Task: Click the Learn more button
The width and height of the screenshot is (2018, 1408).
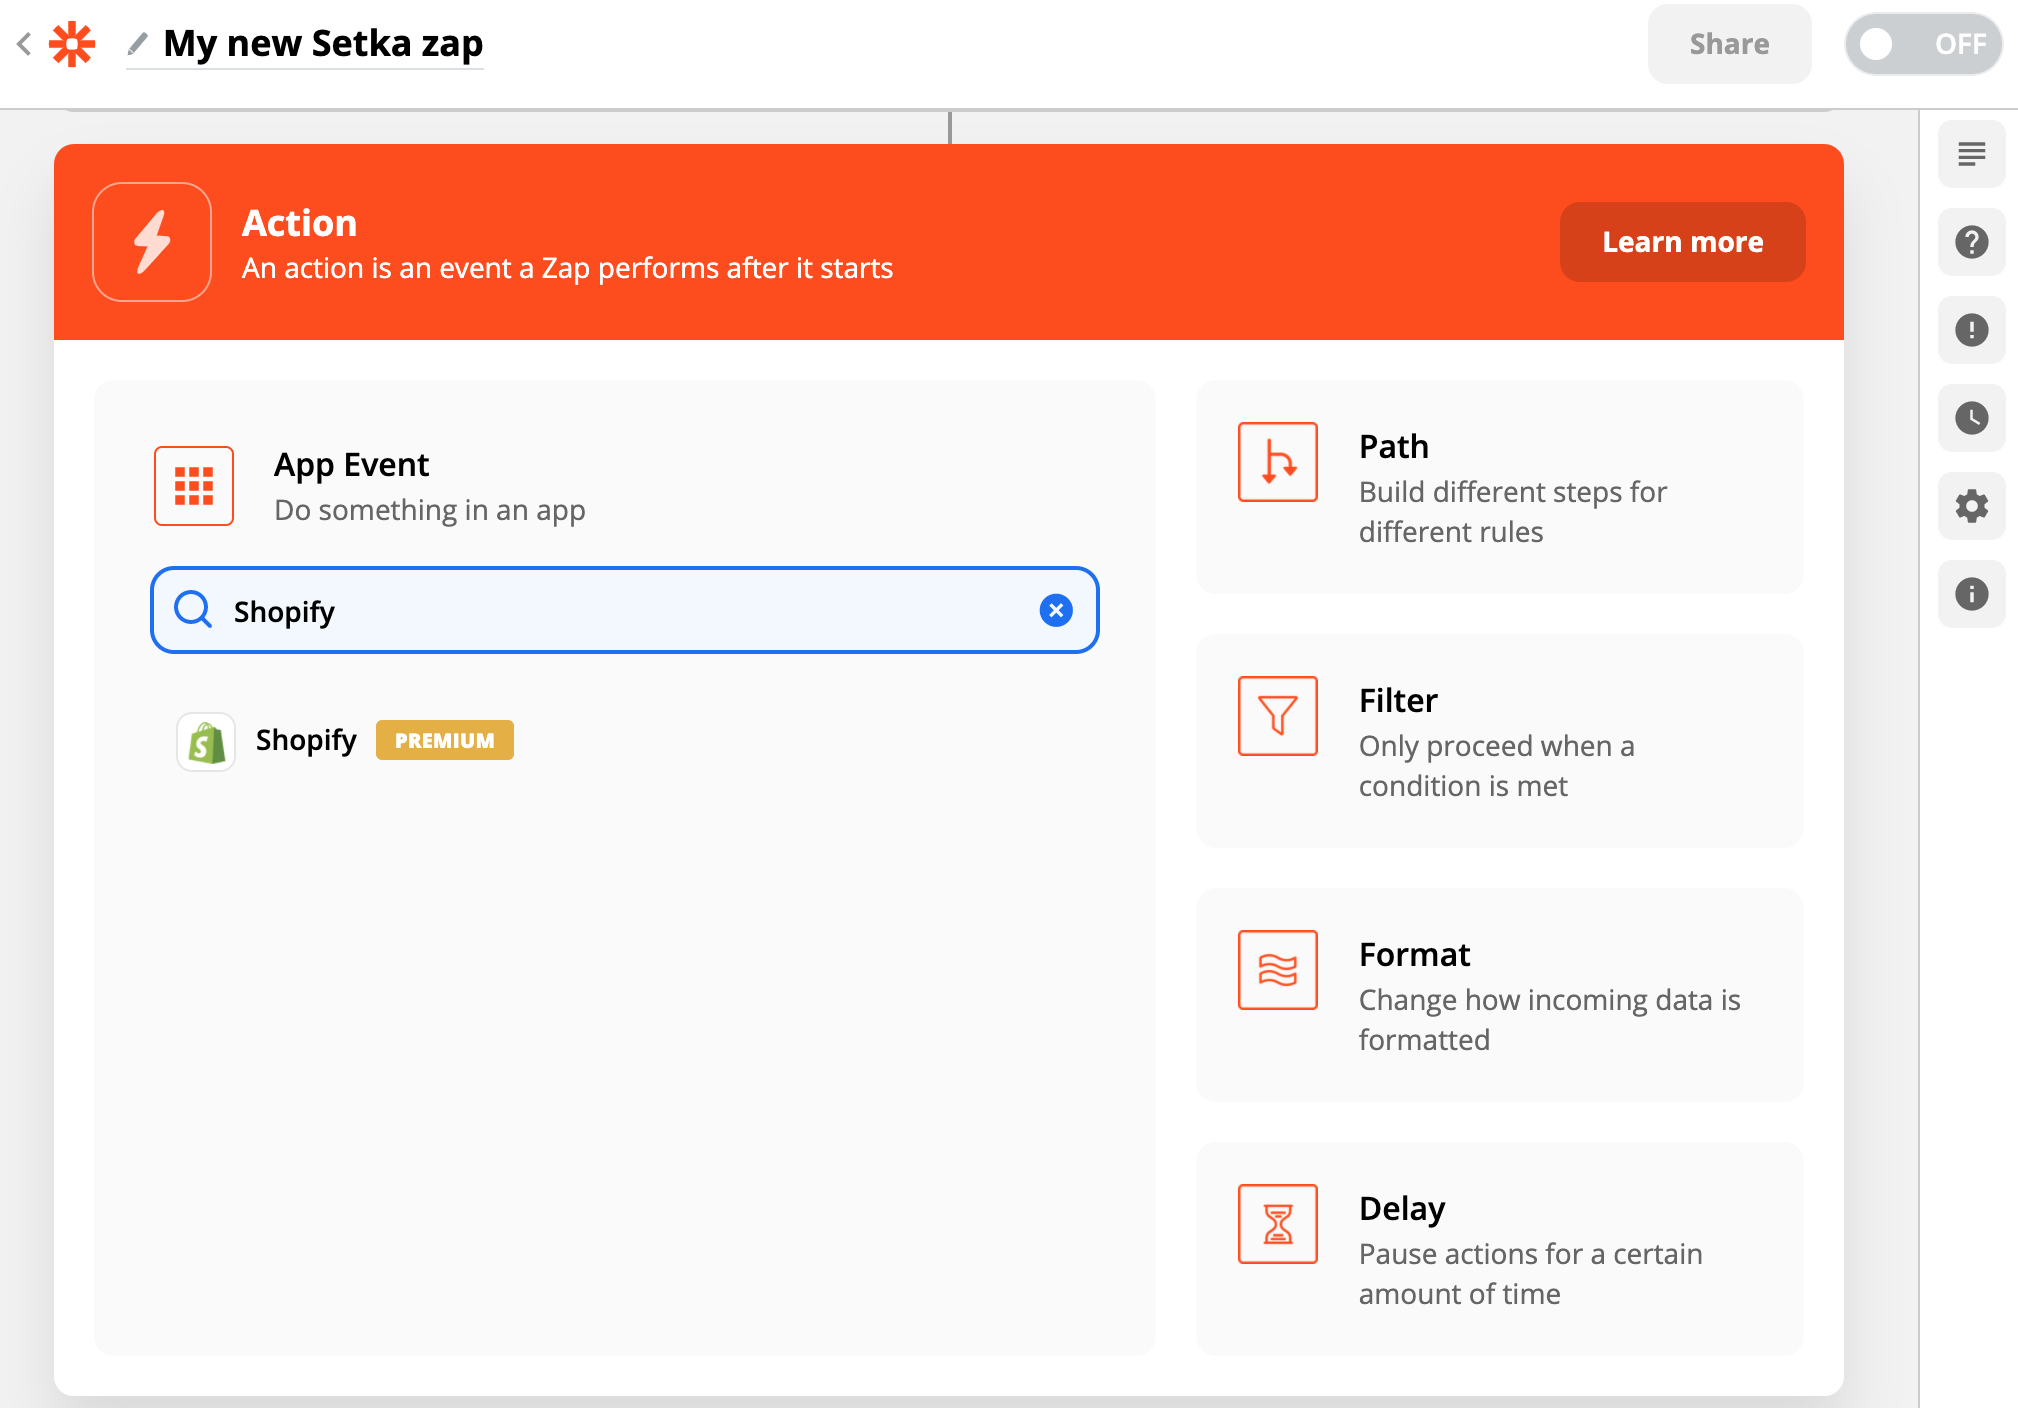Action: [x=1682, y=242]
